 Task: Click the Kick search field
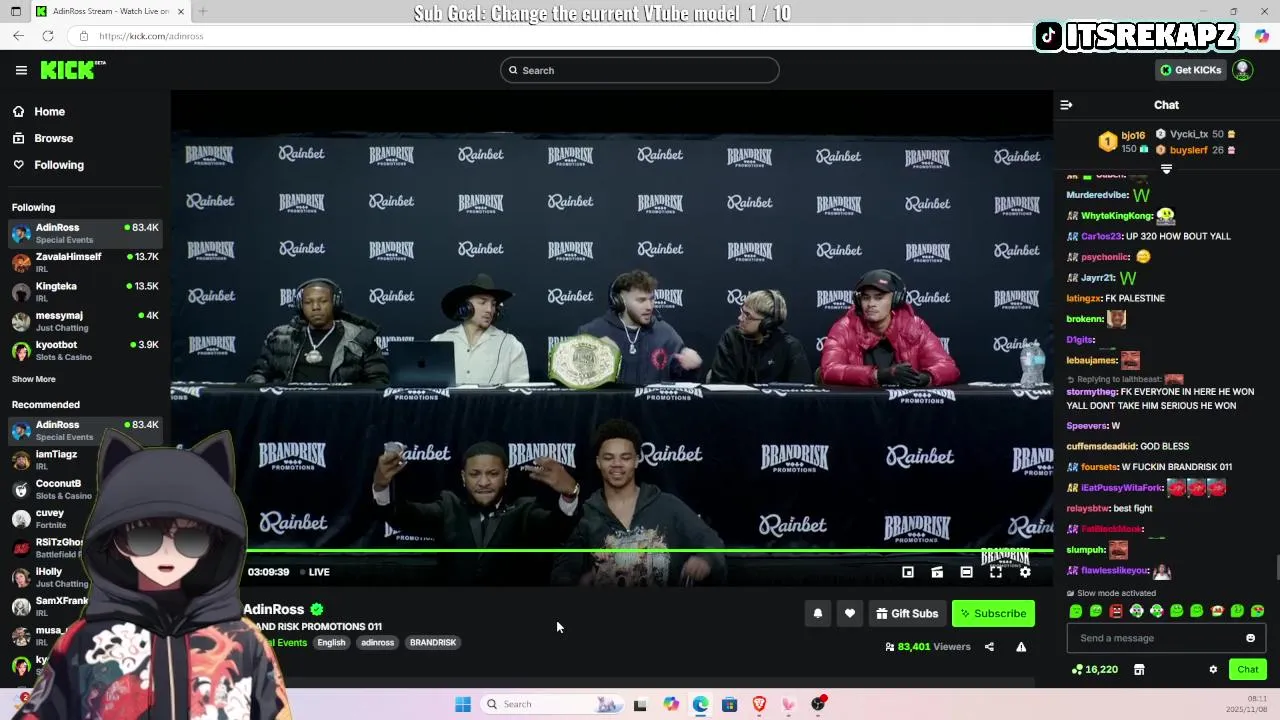coord(640,70)
